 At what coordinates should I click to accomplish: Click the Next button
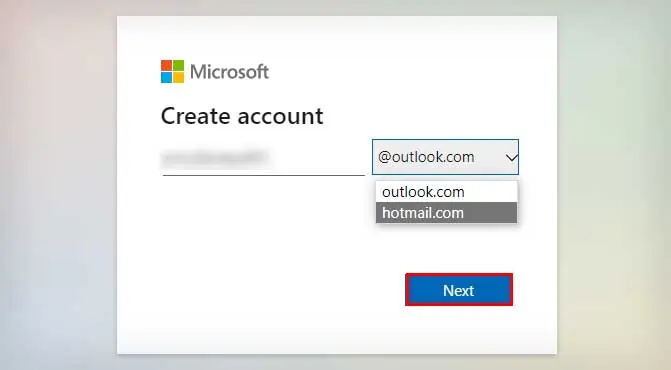[459, 290]
